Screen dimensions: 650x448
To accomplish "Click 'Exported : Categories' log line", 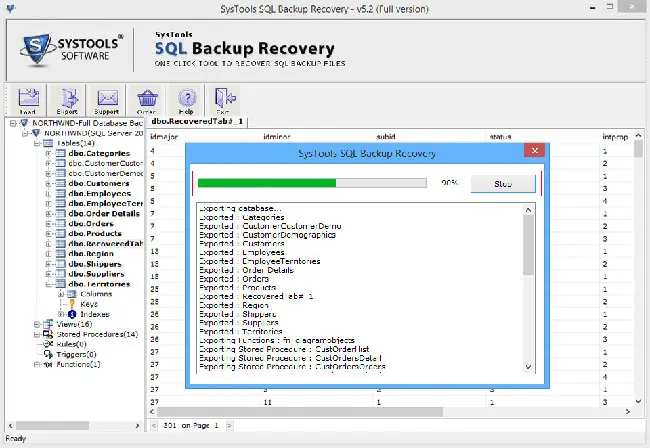I will tap(242, 217).
